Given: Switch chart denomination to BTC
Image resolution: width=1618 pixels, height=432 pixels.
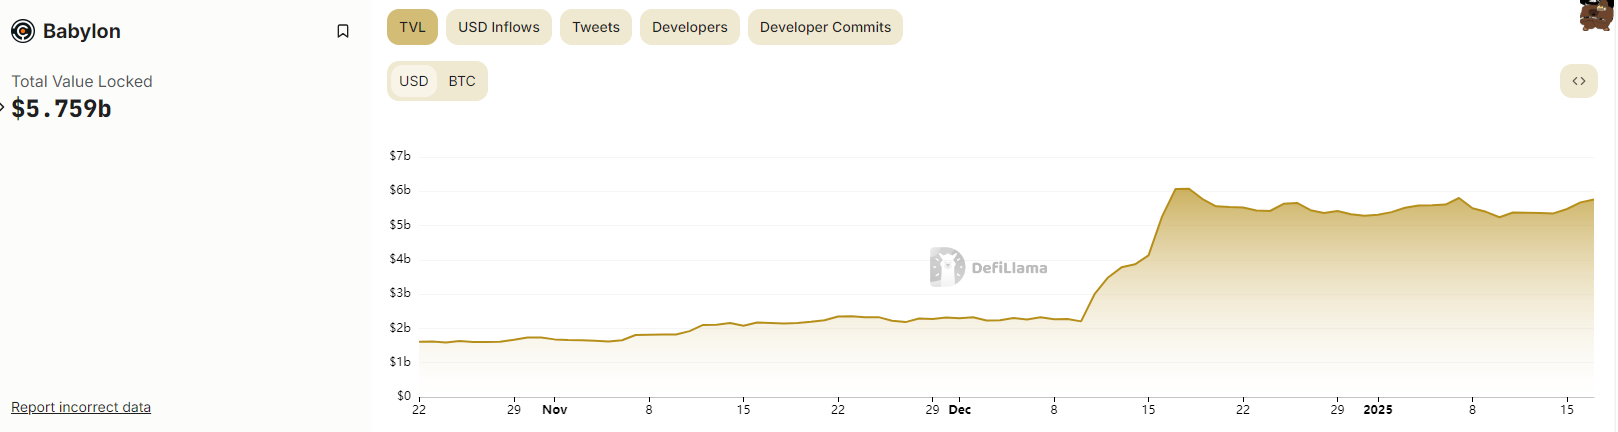Looking at the screenshot, I should click(462, 81).
